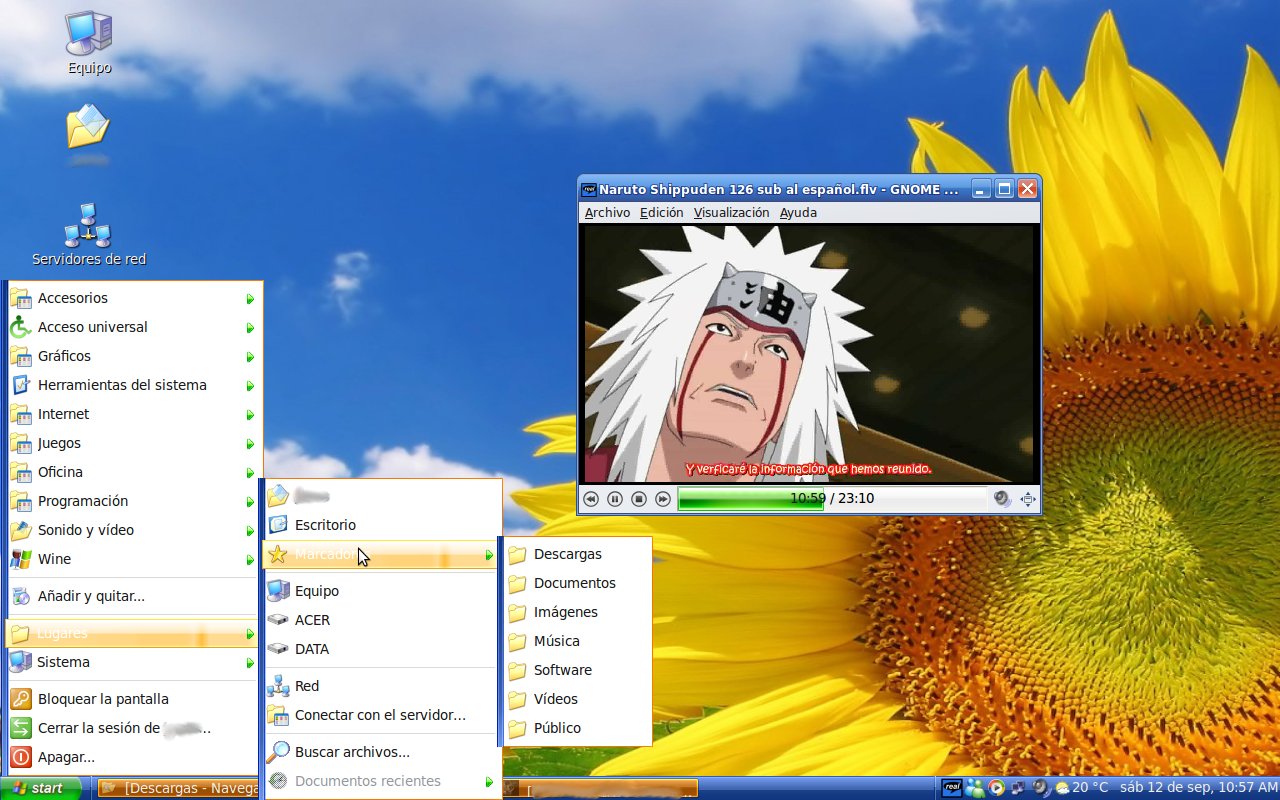Click the weather 20 °C tray indicator

1080,788
